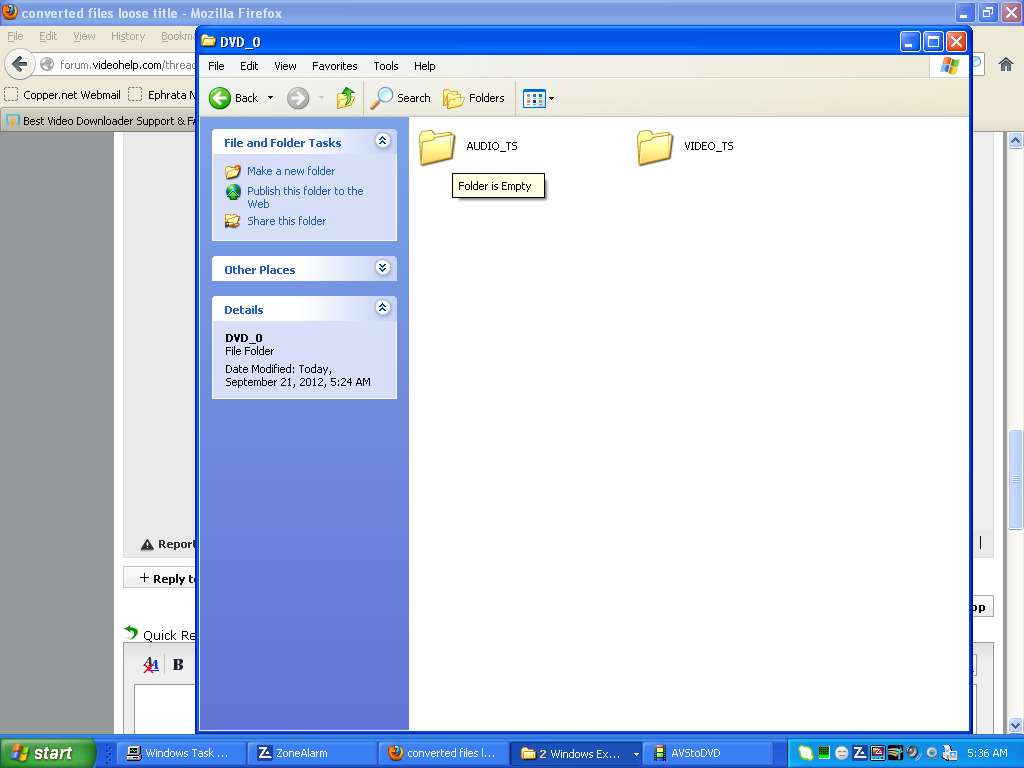Click the Publish to Web globe icon
Image resolution: width=1024 pixels, height=768 pixels.
click(233, 192)
